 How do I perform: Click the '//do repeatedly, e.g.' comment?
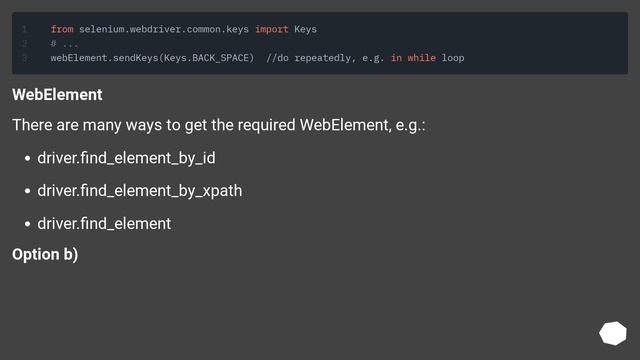pos(325,58)
